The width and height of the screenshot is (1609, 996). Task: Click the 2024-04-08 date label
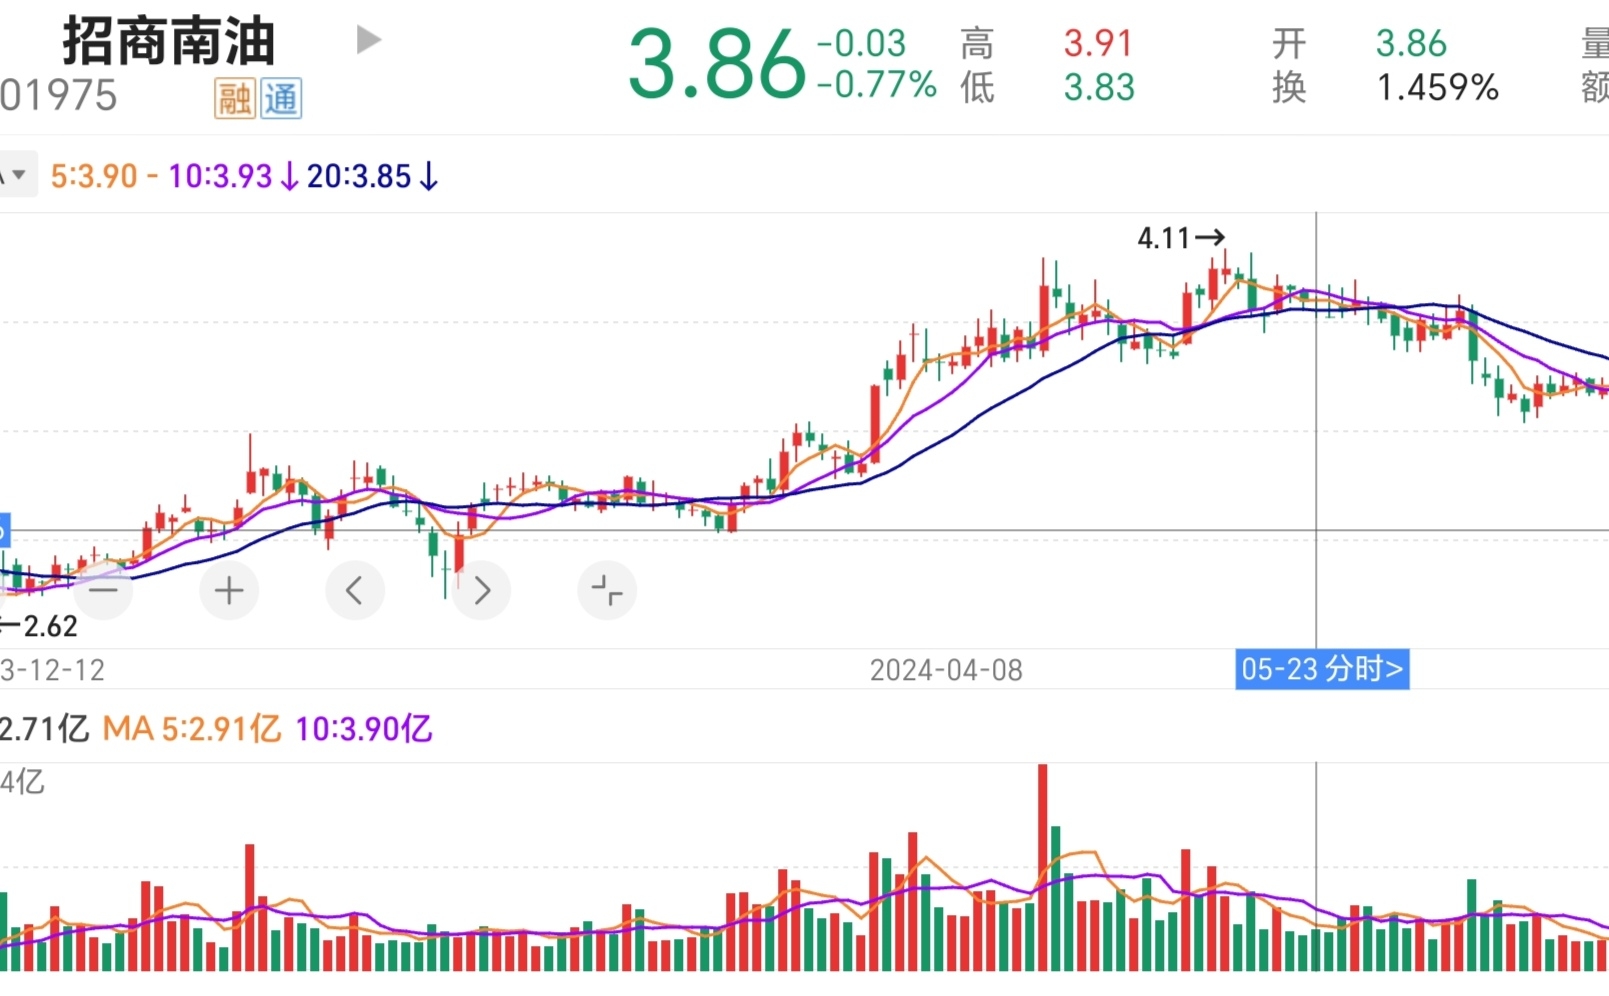point(946,670)
